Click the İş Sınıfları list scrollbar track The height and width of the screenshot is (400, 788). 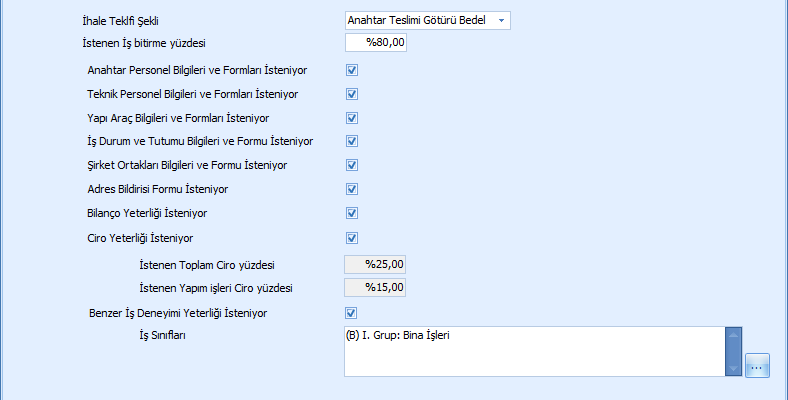pos(734,351)
